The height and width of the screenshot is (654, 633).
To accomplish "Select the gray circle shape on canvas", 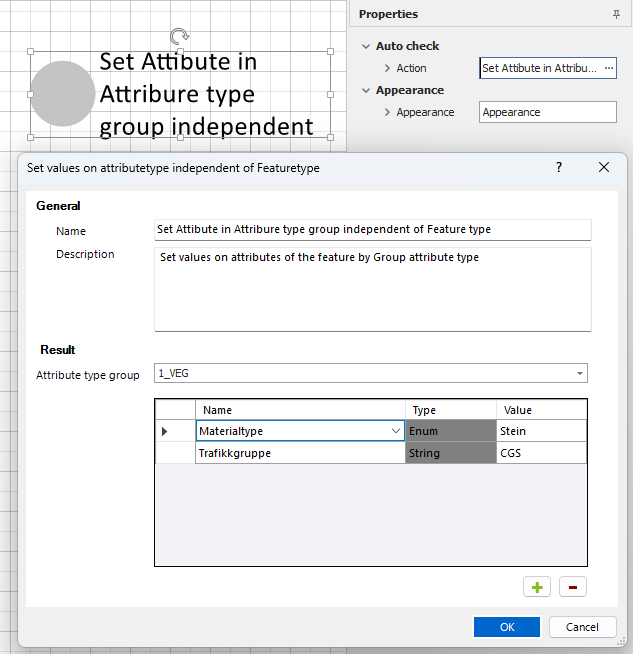I will click(63, 94).
